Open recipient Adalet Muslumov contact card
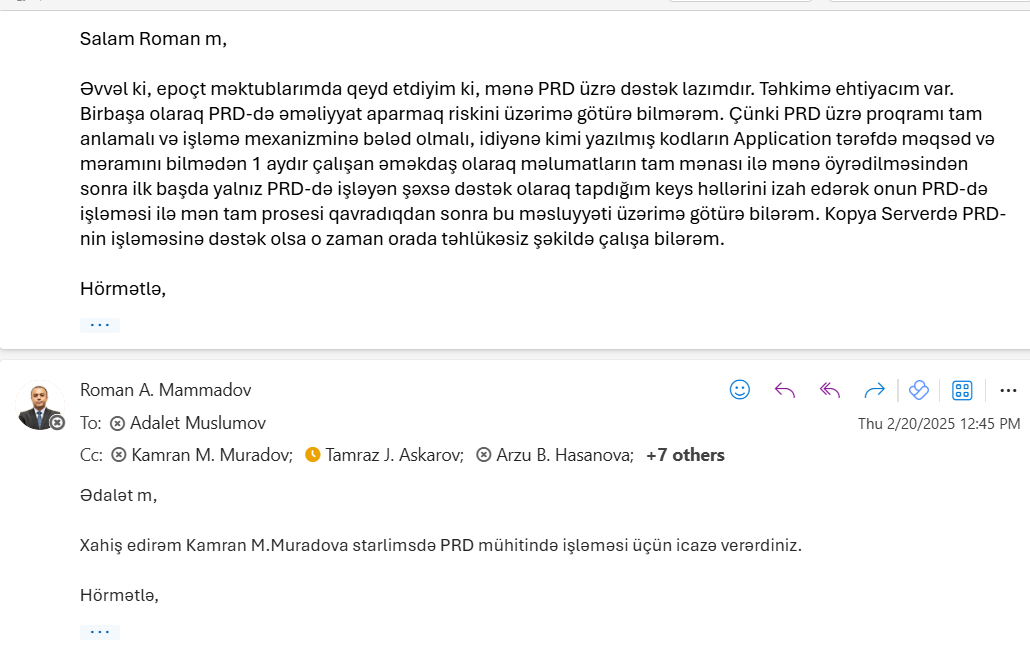This screenshot has width=1030, height=651. tap(198, 423)
